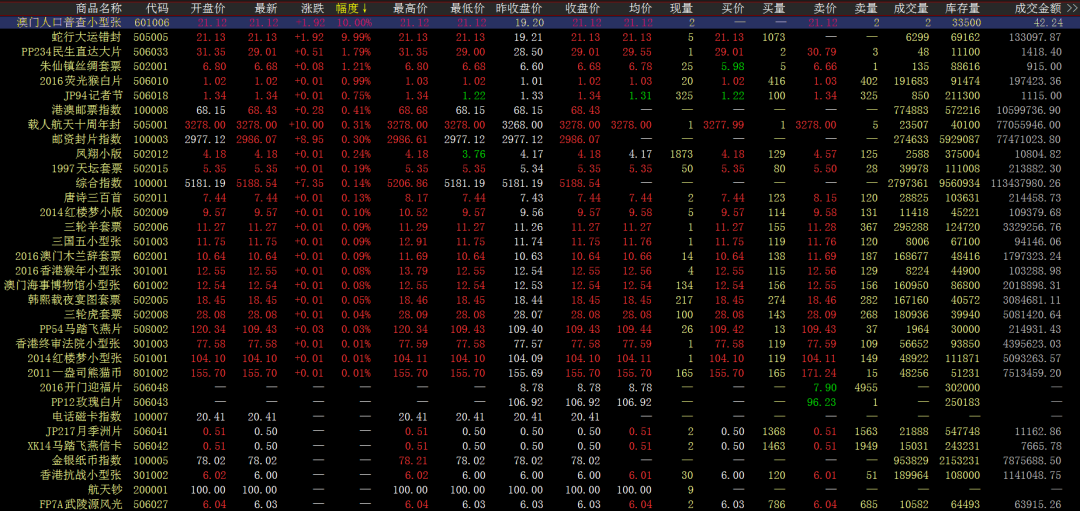Select the 三轮羊套票 row

click(x=540, y=227)
